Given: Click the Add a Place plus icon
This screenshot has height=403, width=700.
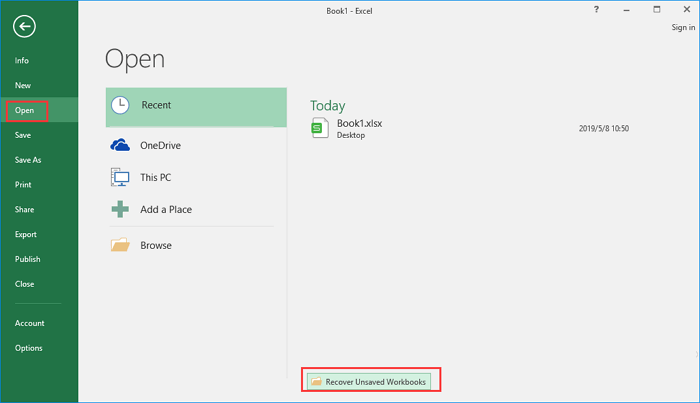Looking at the screenshot, I should pyautogui.click(x=121, y=210).
